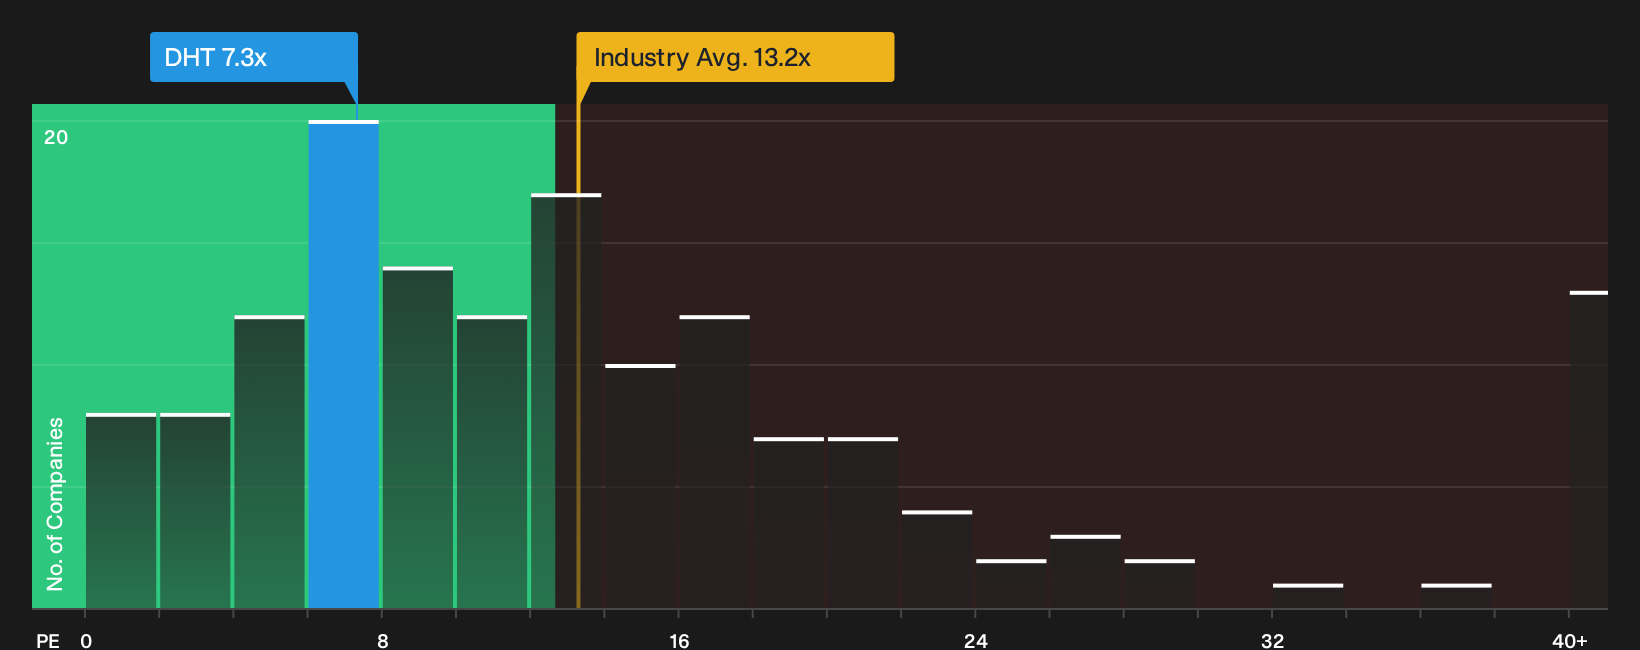The height and width of the screenshot is (650, 1640).
Task: Click the x-axis label 0
Action: click(x=86, y=640)
